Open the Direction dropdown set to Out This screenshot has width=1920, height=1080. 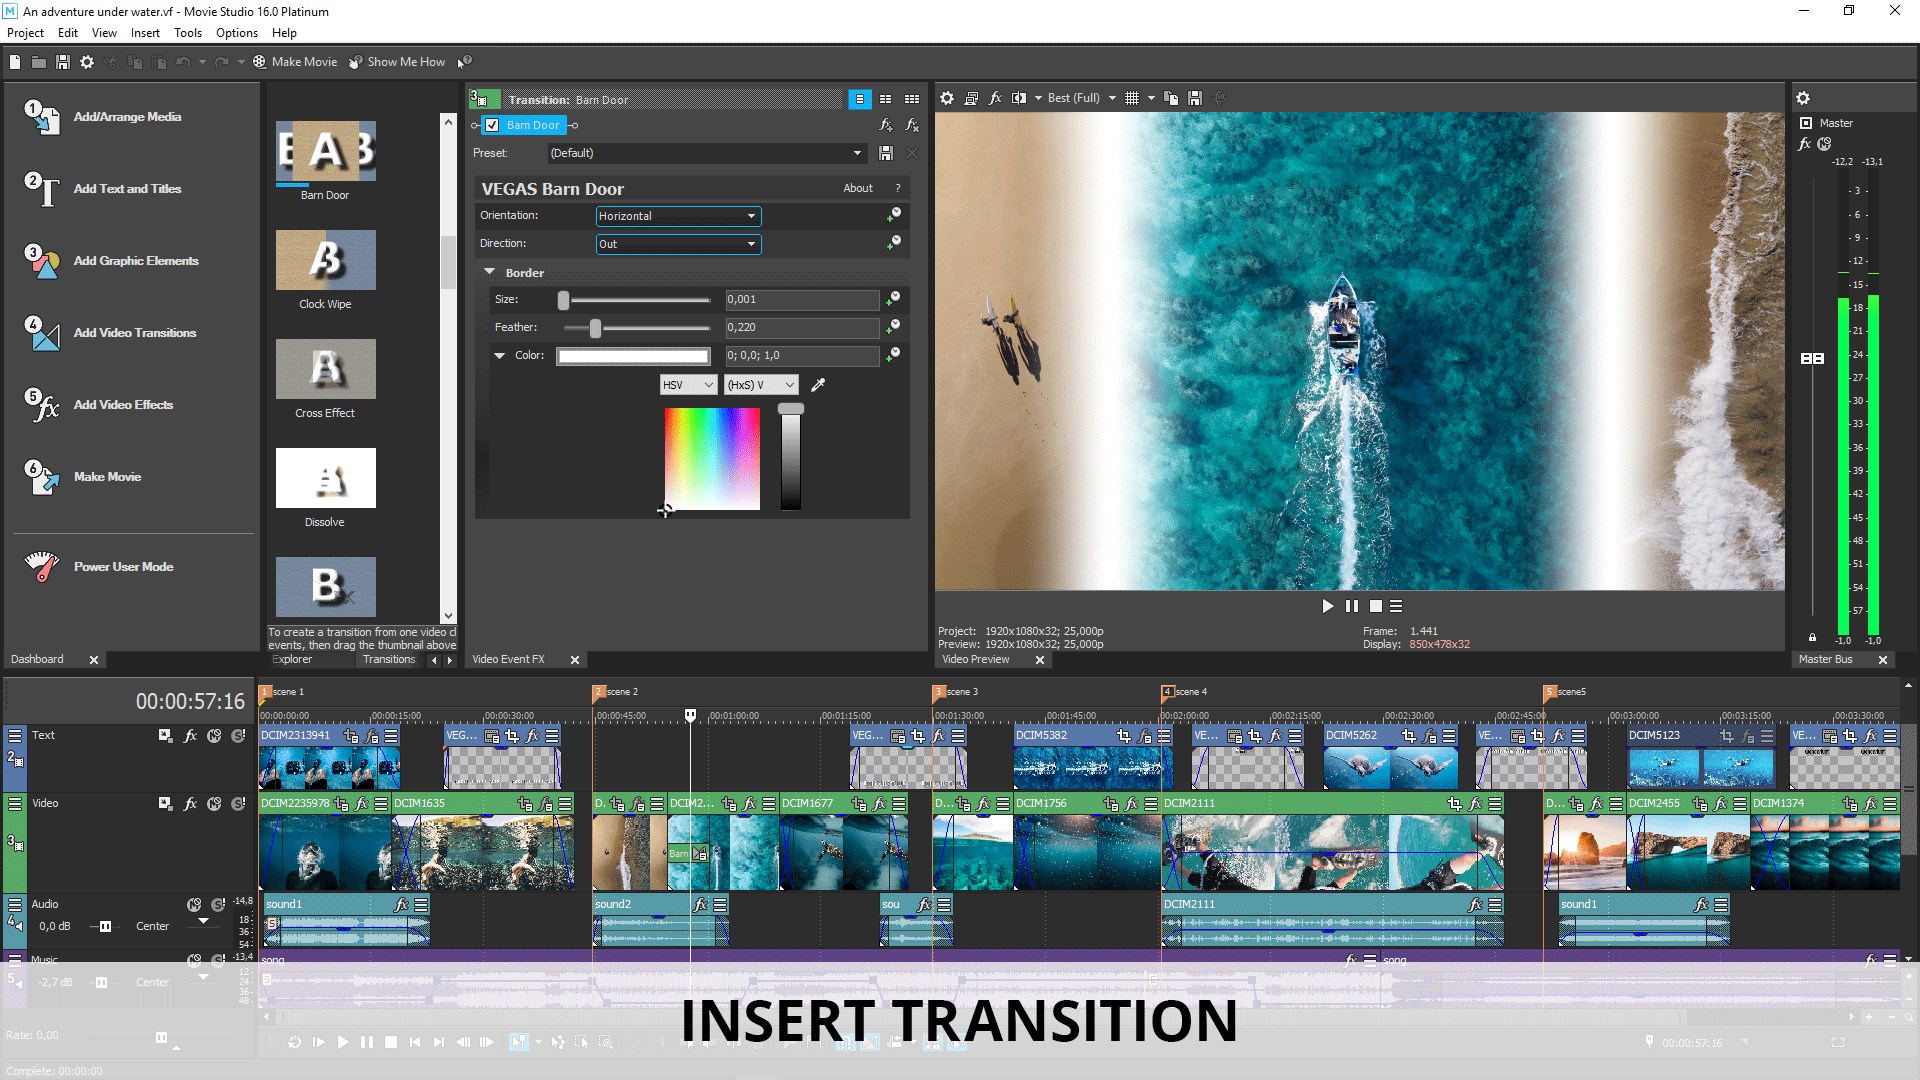click(x=678, y=244)
